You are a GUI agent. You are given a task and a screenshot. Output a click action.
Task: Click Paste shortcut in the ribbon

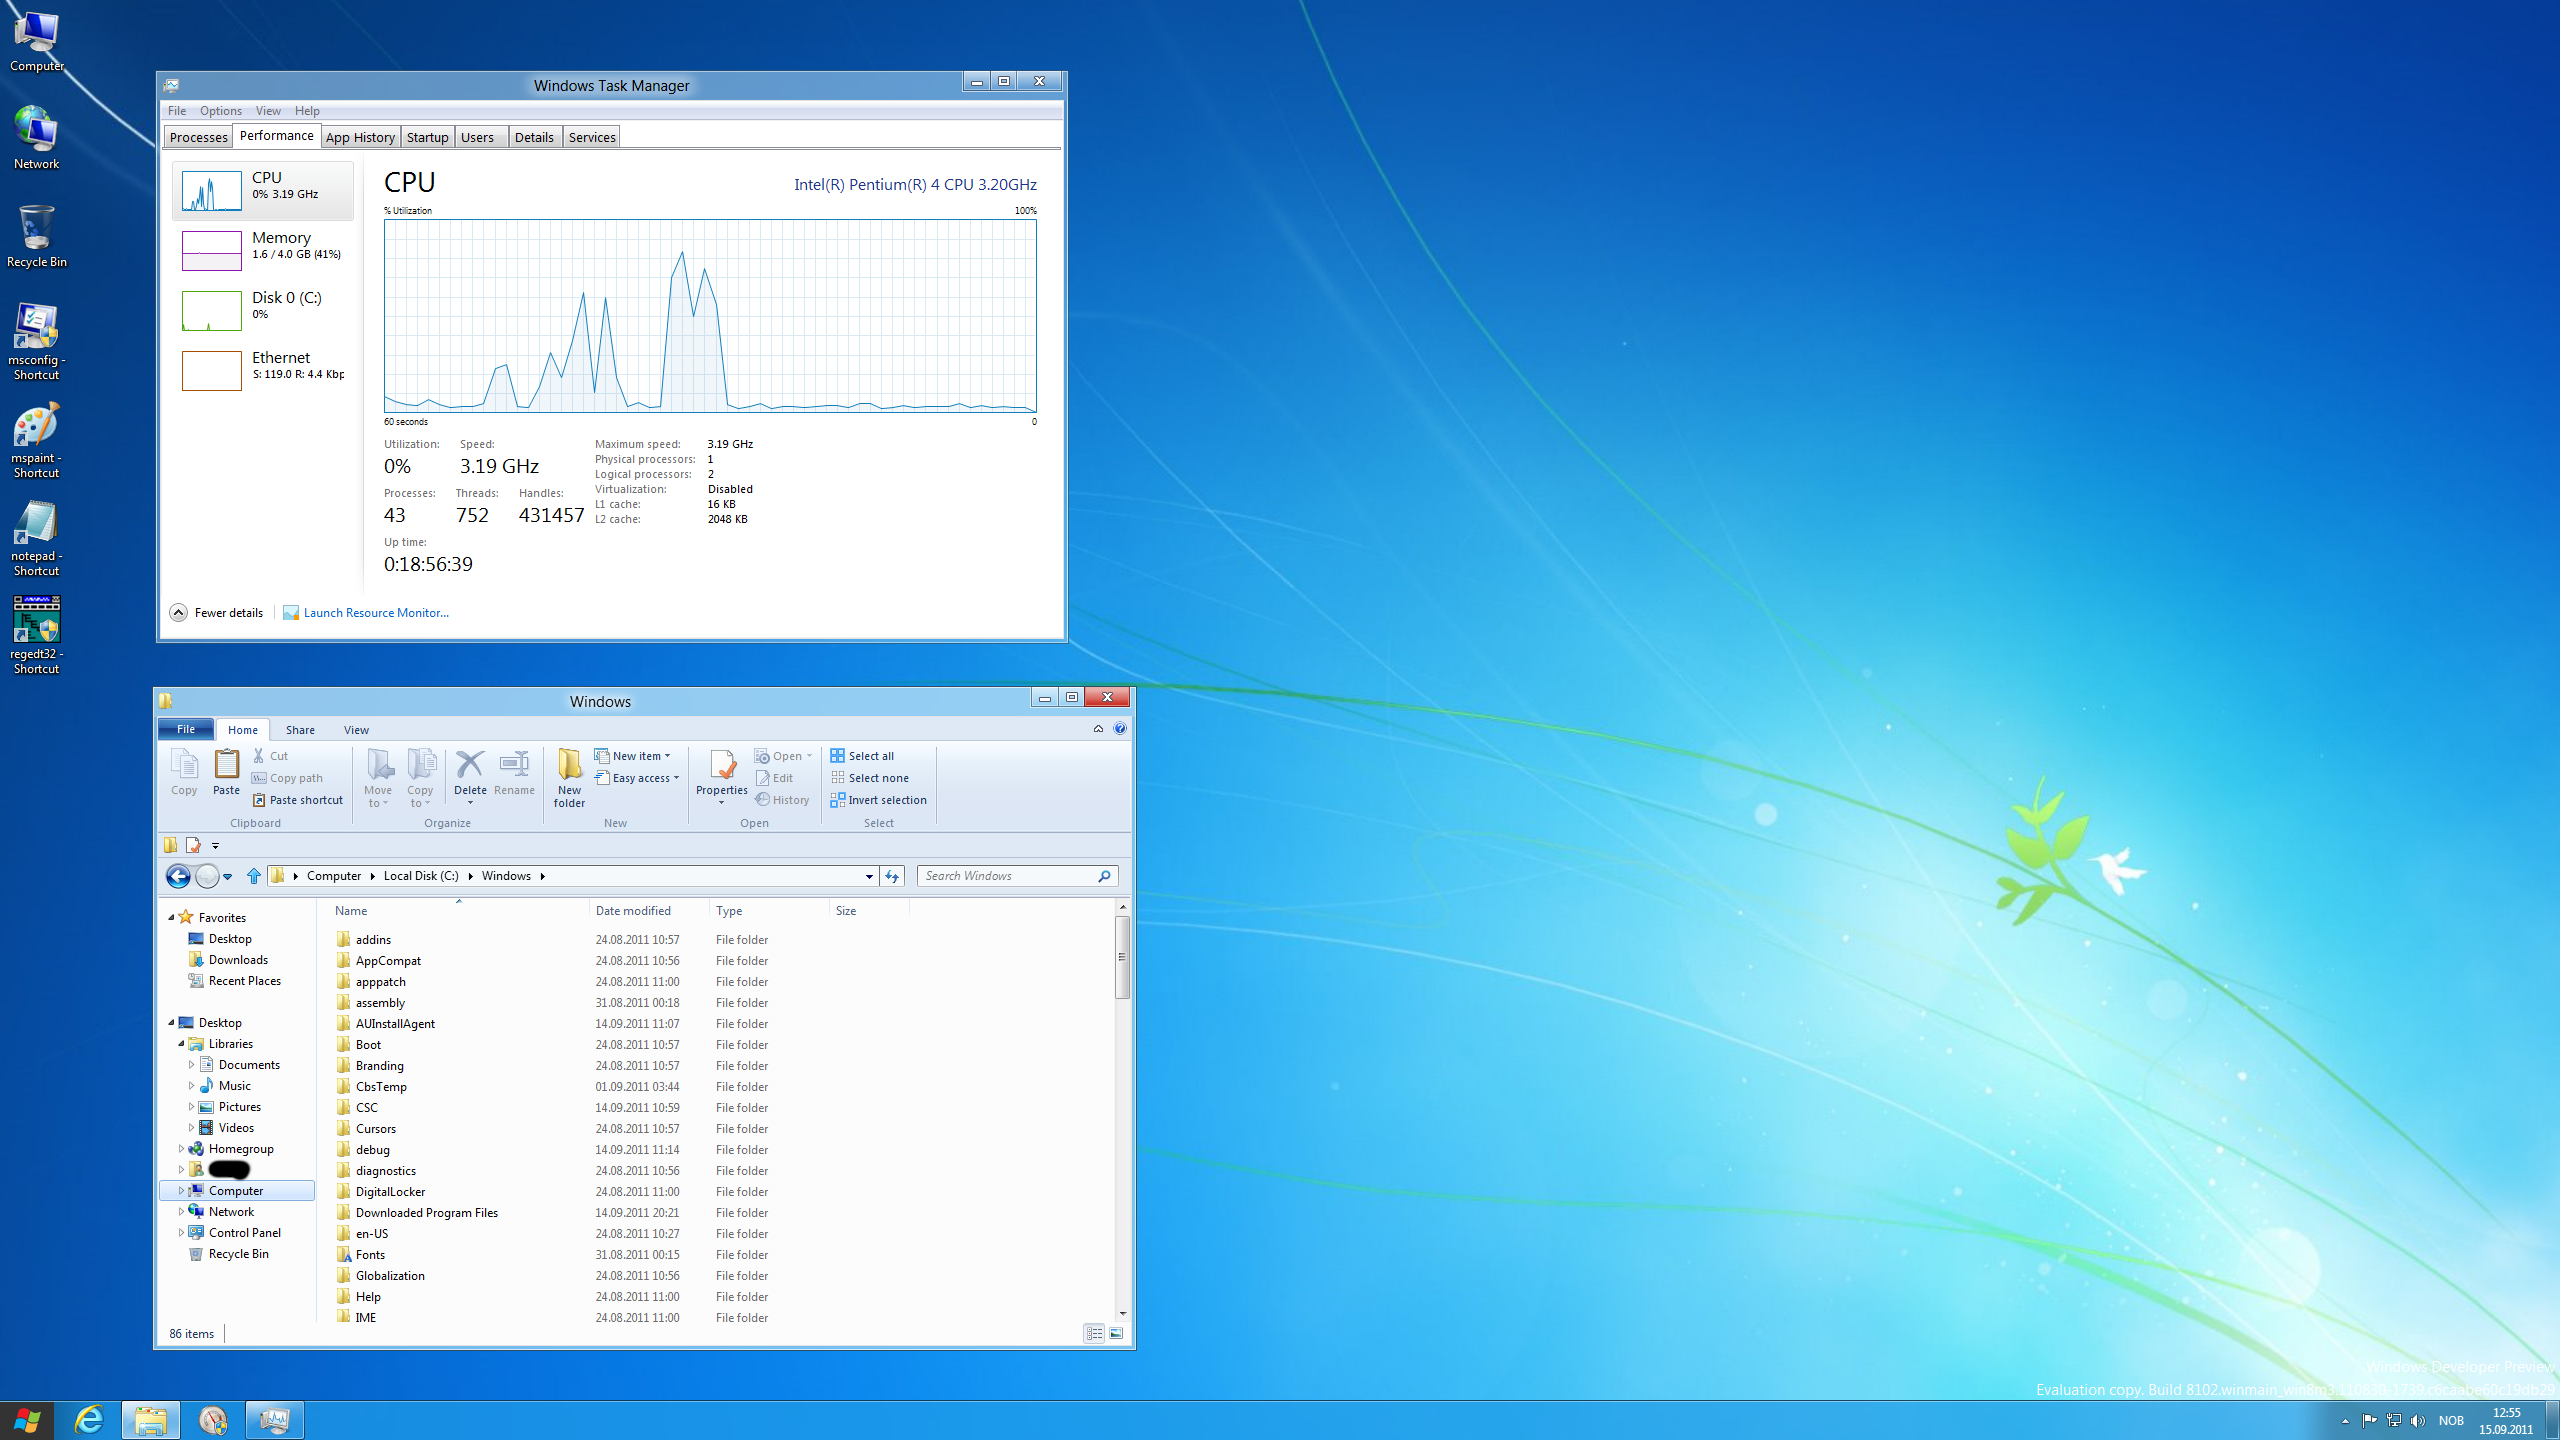tap(297, 800)
